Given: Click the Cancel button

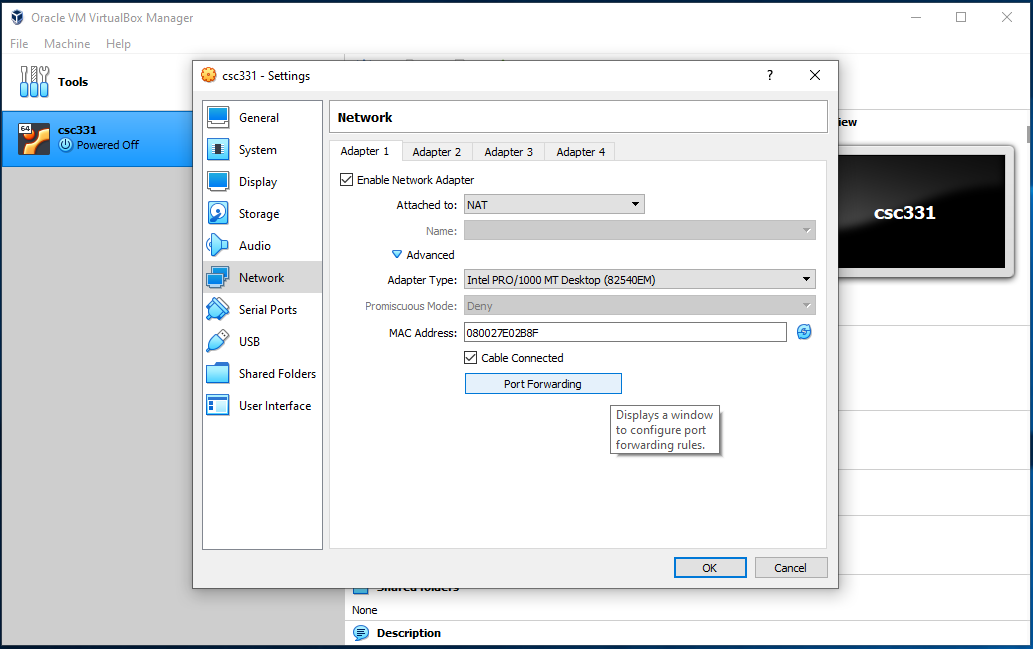Looking at the screenshot, I should tap(791, 567).
